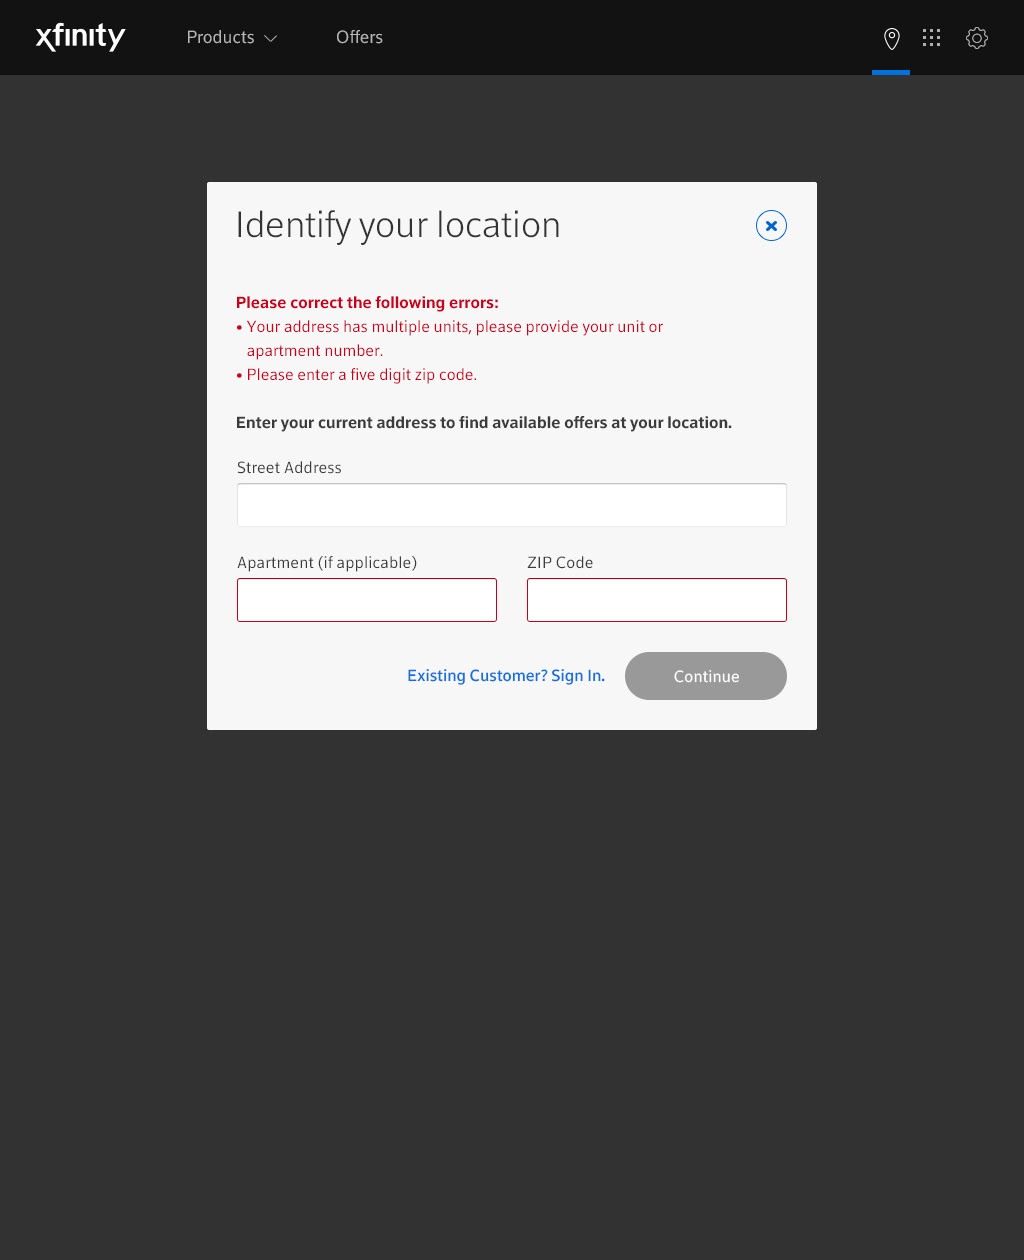Click the xfinity logo
The width and height of the screenshot is (1024, 1260).
pos(80,38)
